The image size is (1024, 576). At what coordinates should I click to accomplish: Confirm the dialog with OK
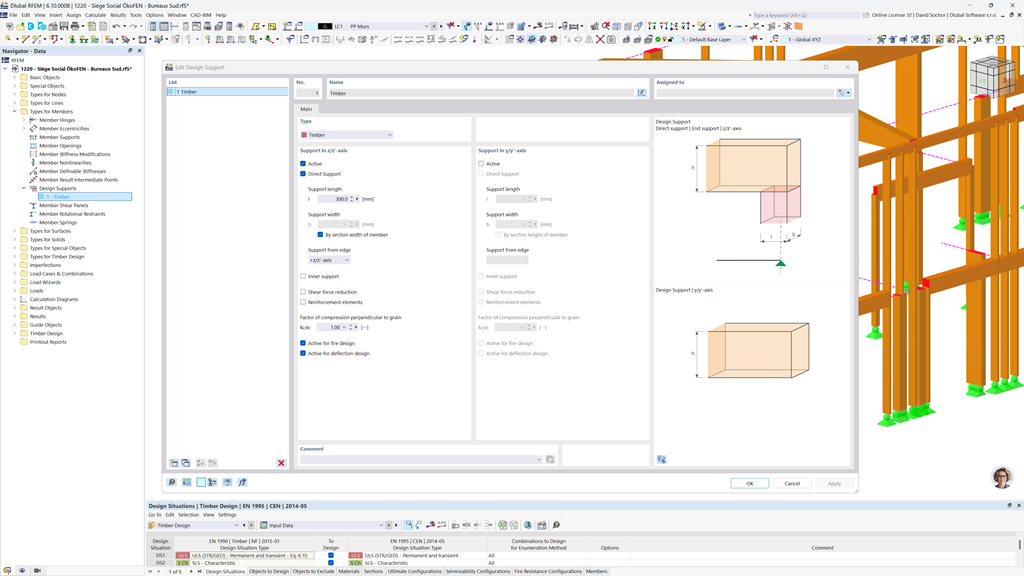(750, 483)
